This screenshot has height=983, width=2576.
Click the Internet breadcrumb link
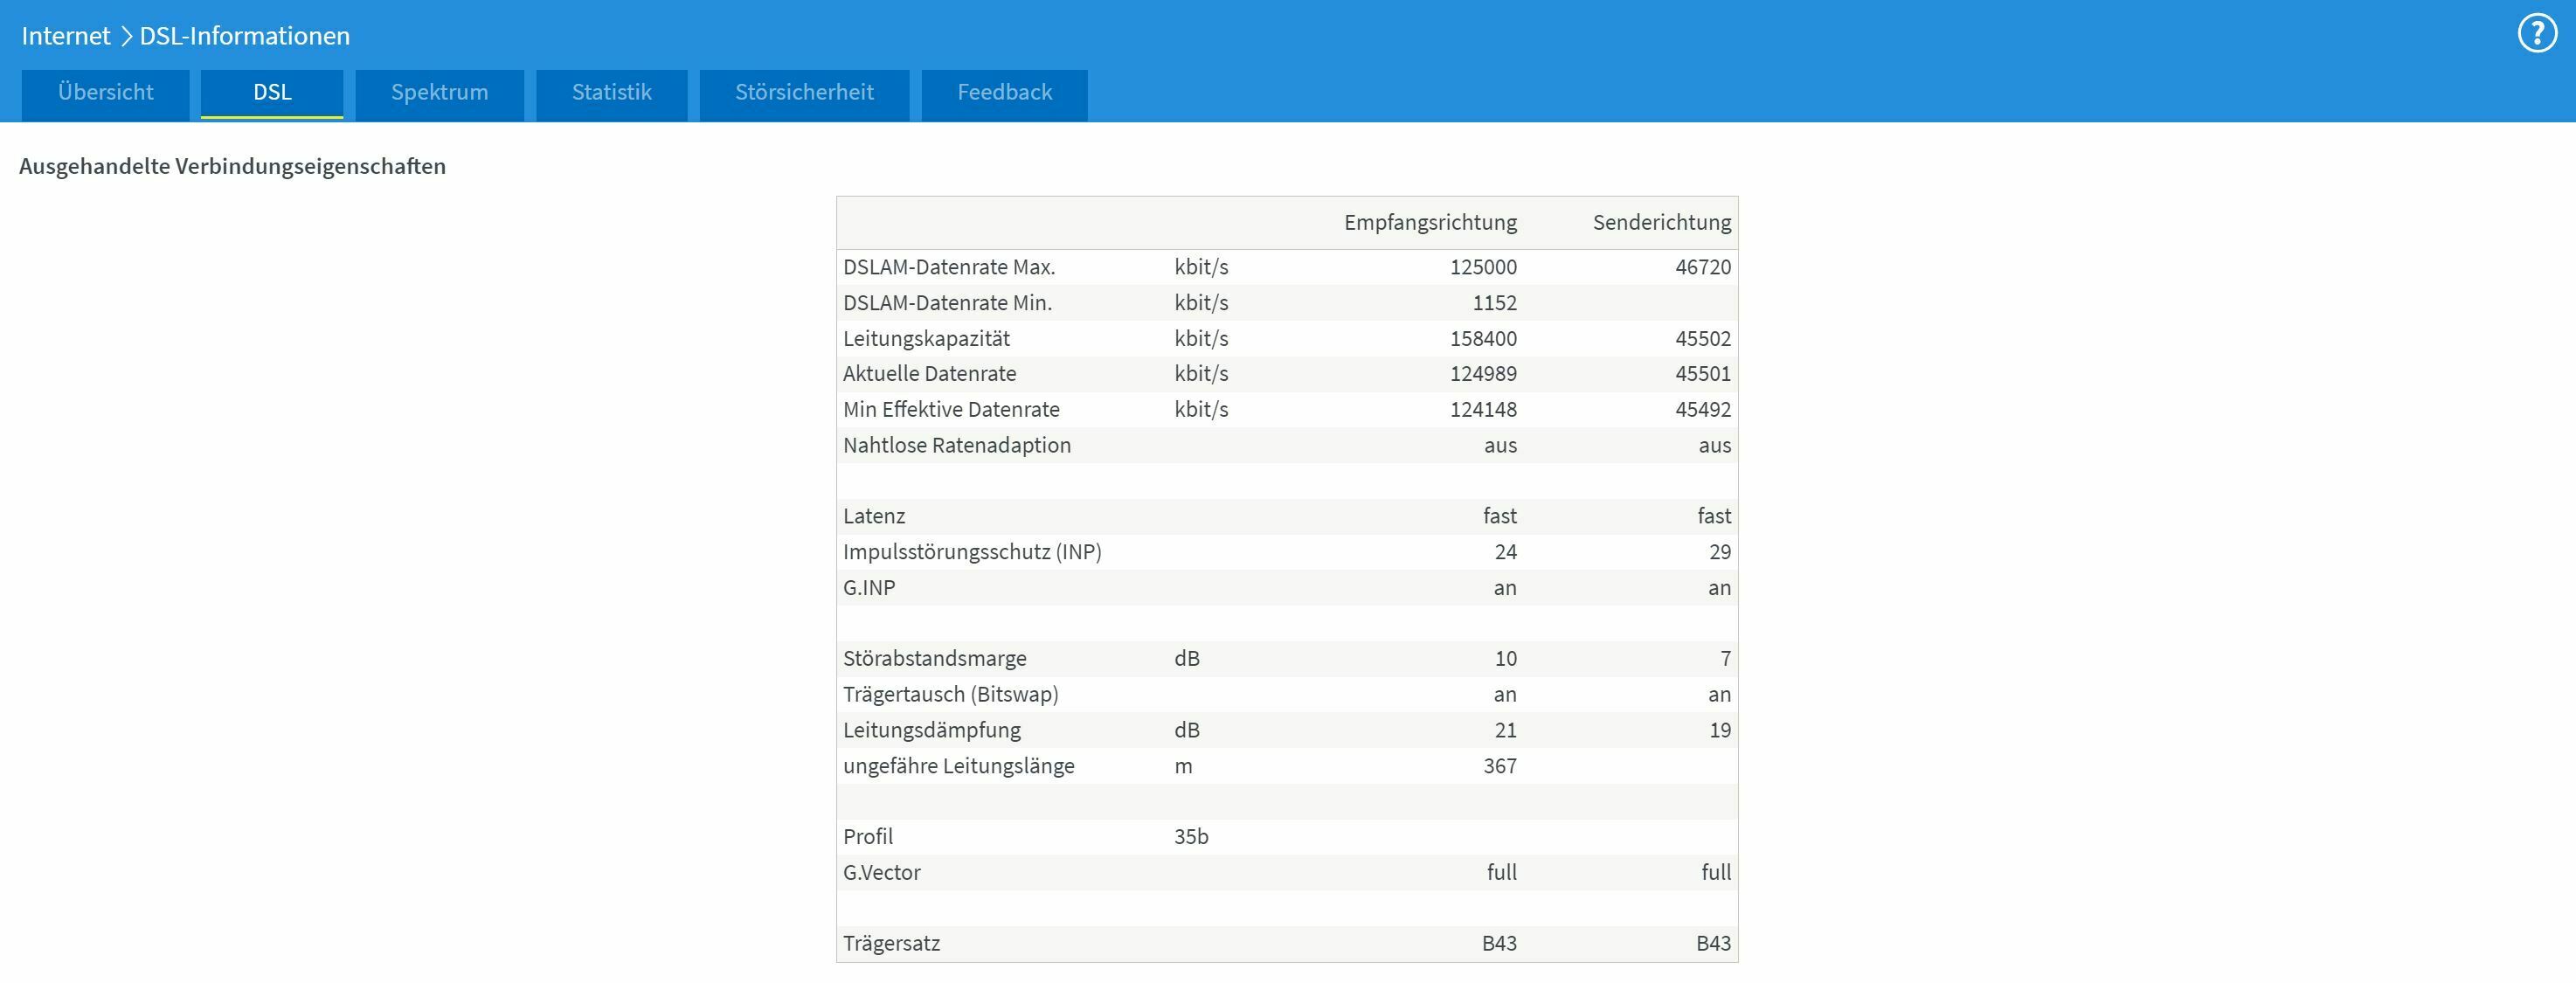66,36
